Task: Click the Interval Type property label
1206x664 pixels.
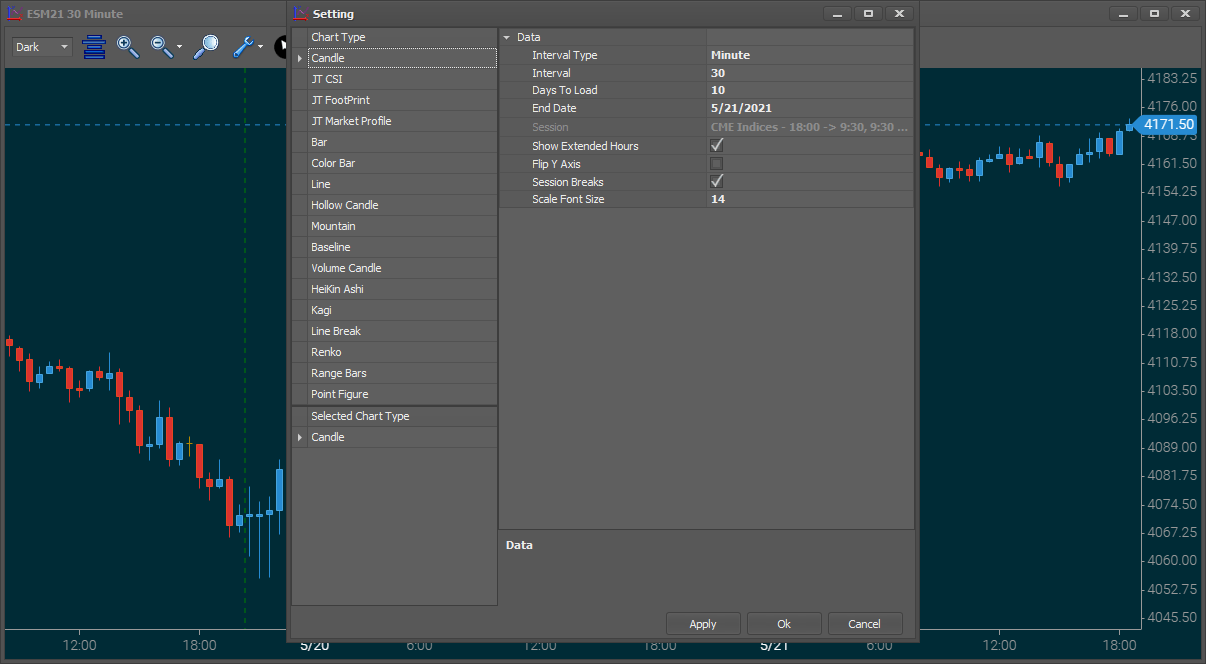Action: (x=564, y=55)
